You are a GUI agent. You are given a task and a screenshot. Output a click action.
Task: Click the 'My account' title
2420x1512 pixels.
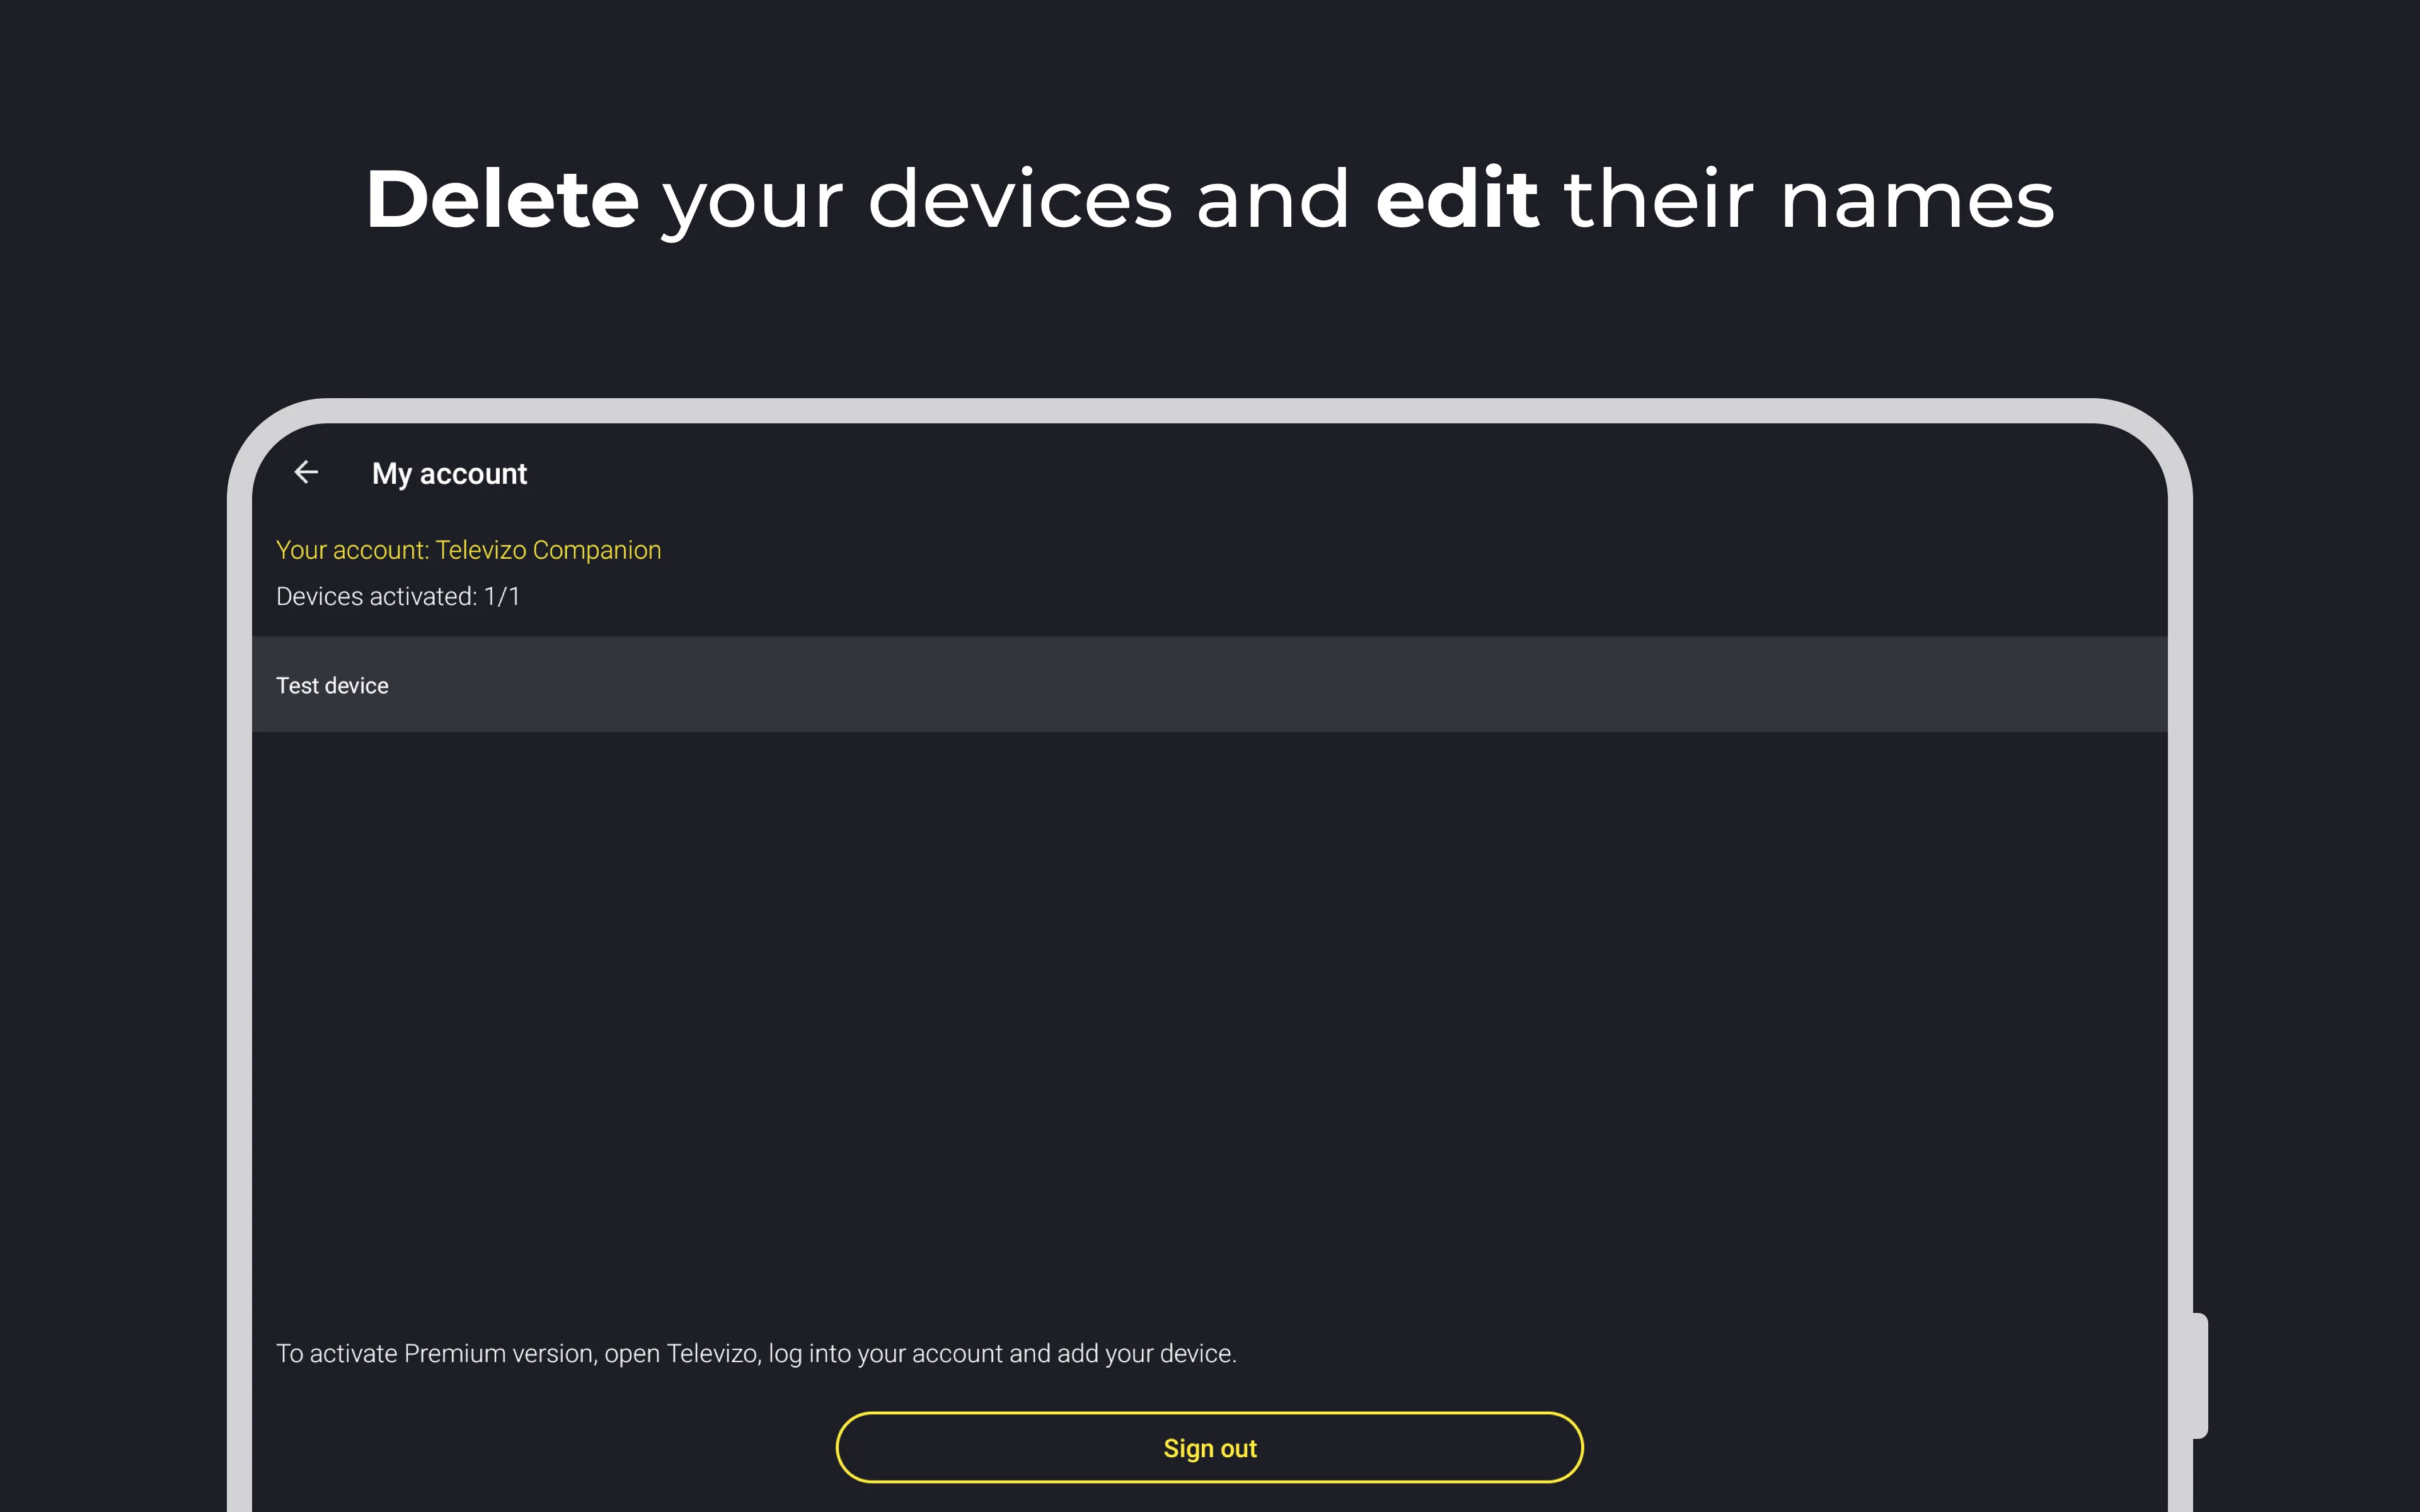[x=449, y=474]
